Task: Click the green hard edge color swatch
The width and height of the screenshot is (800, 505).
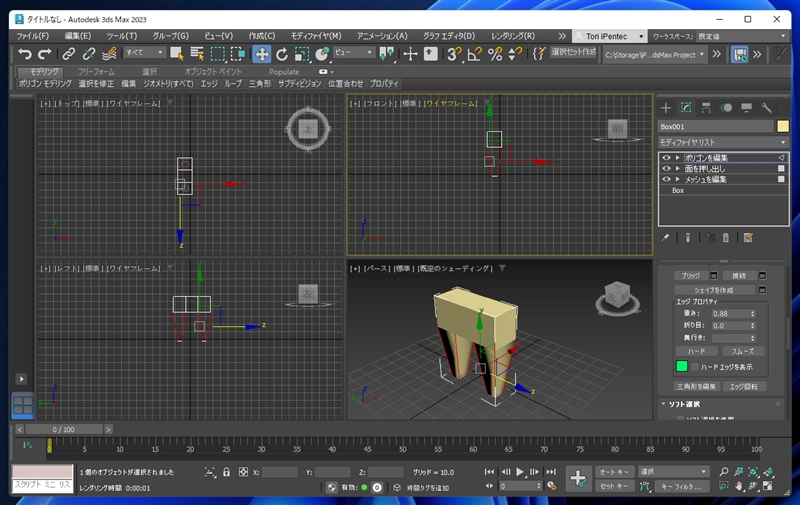Action: [x=682, y=366]
